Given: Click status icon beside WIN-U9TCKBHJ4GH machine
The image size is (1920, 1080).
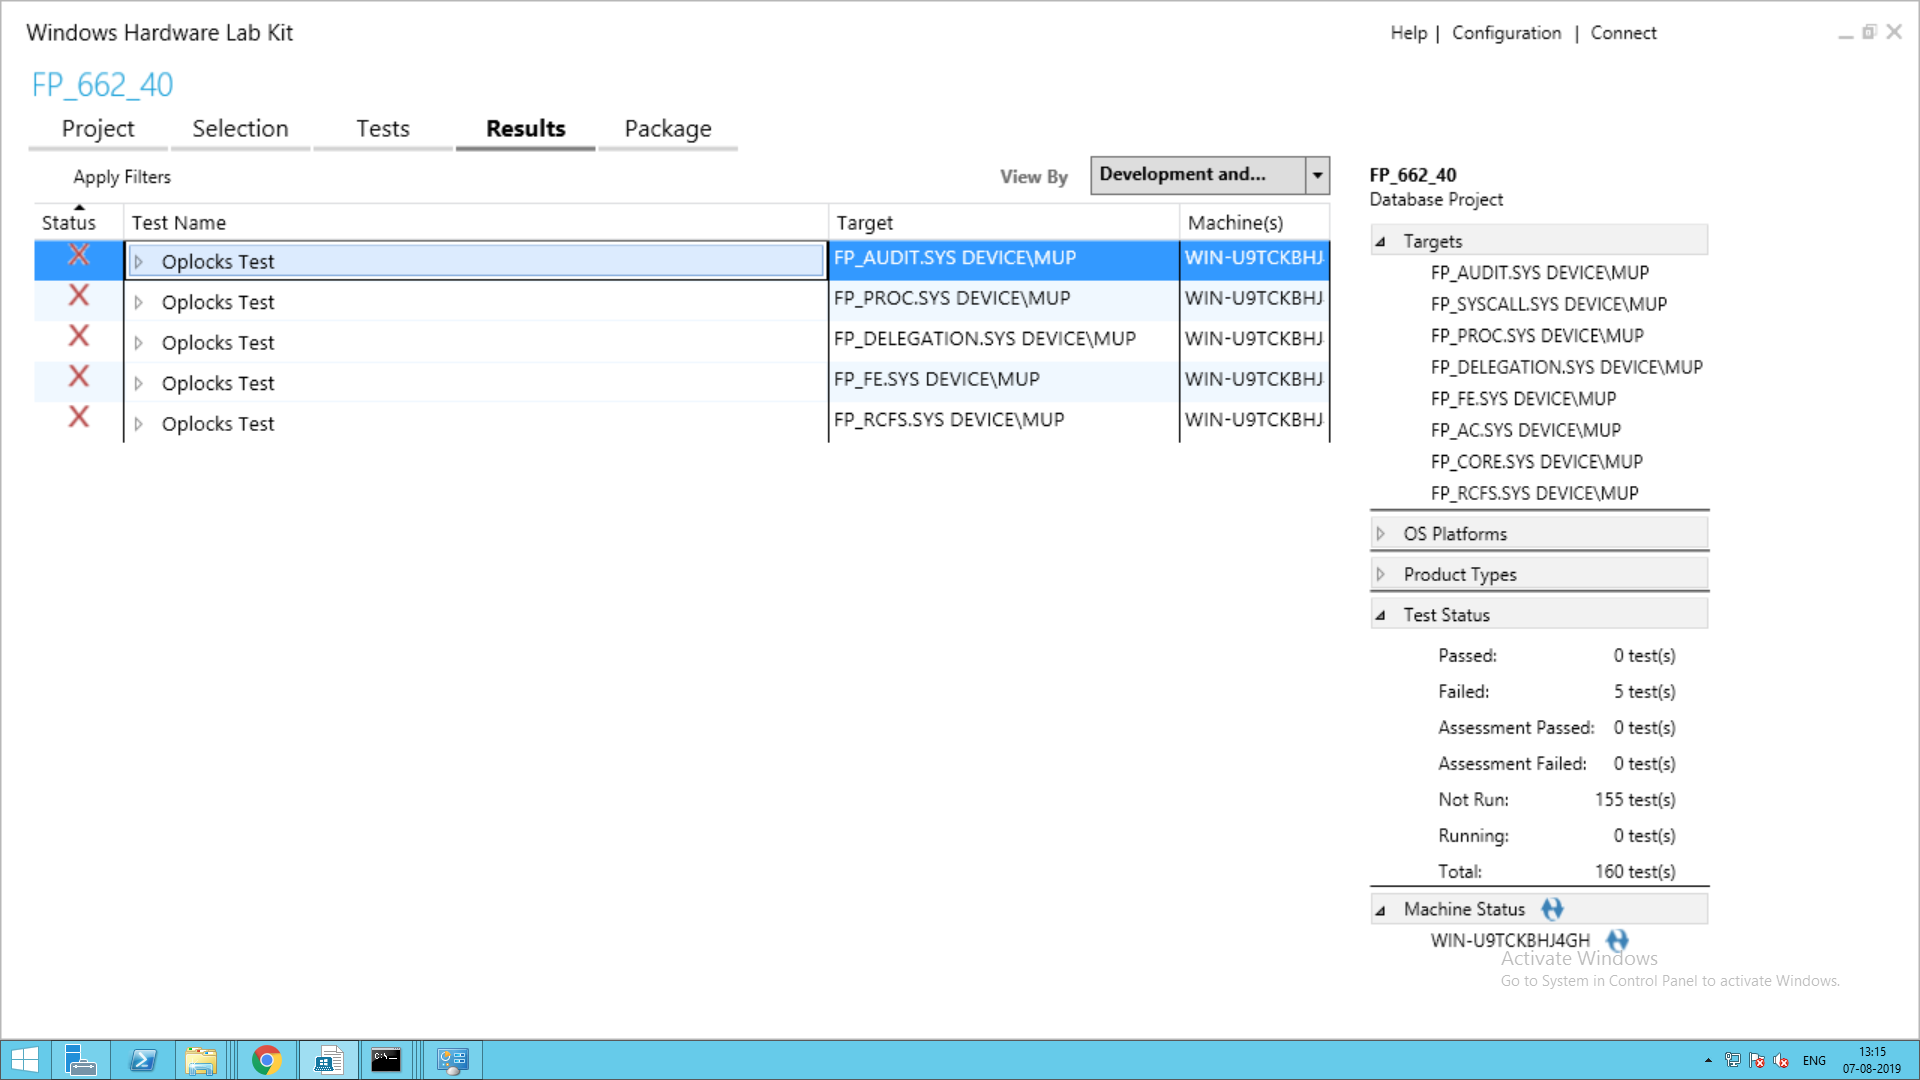Looking at the screenshot, I should tap(1617, 940).
